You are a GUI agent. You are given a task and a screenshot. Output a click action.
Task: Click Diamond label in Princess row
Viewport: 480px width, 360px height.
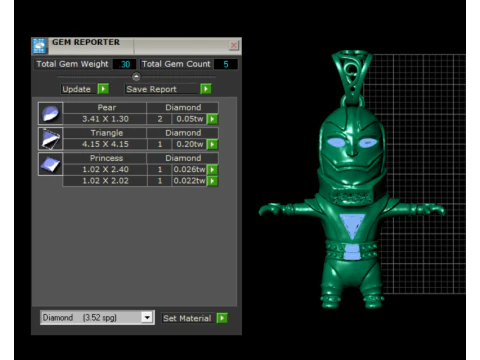point(183,158)
